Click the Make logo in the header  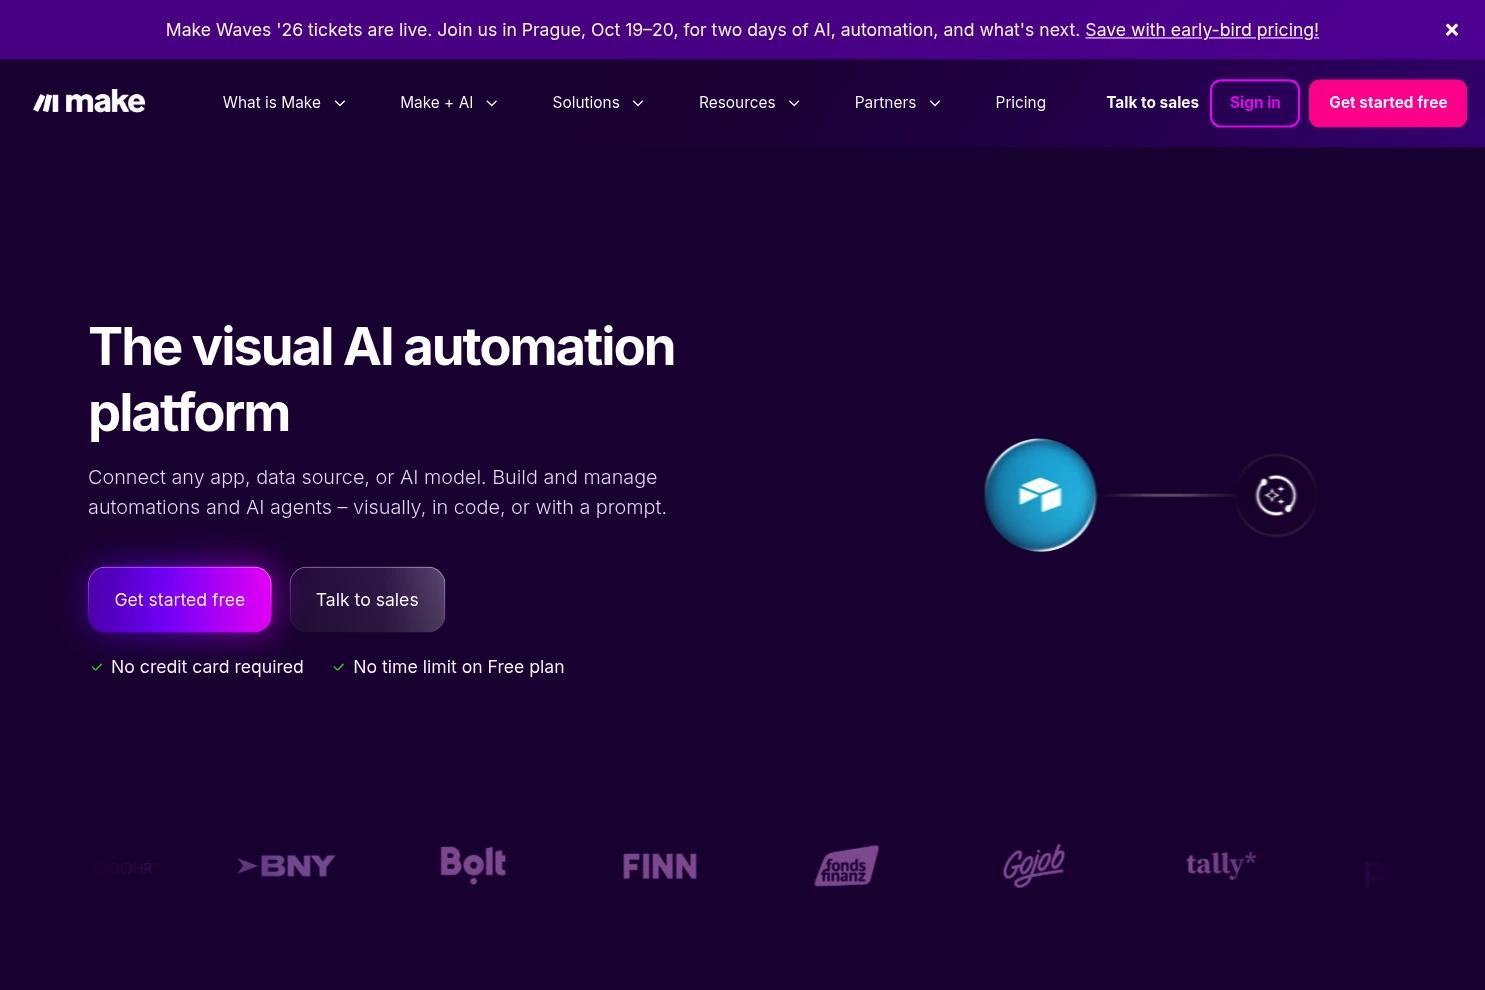(89, 102)
